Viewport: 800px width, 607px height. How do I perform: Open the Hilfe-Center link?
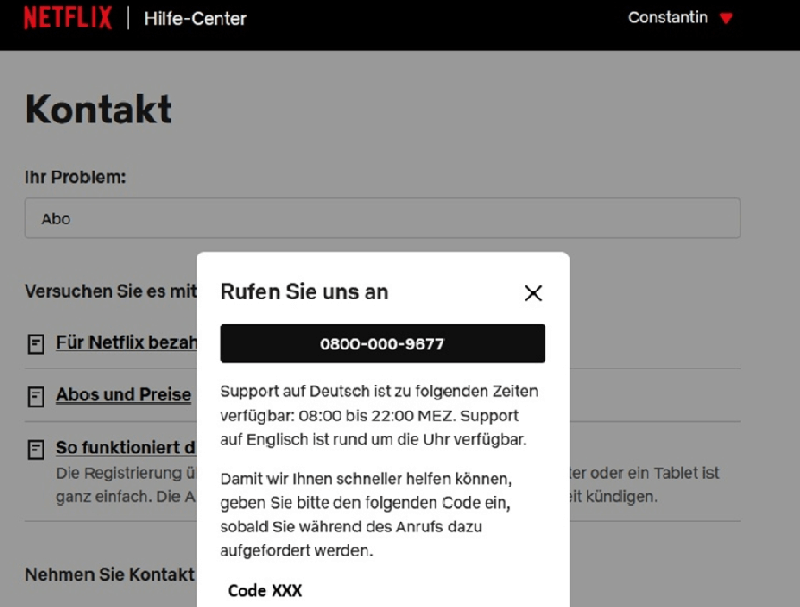[x=195, y=19]
